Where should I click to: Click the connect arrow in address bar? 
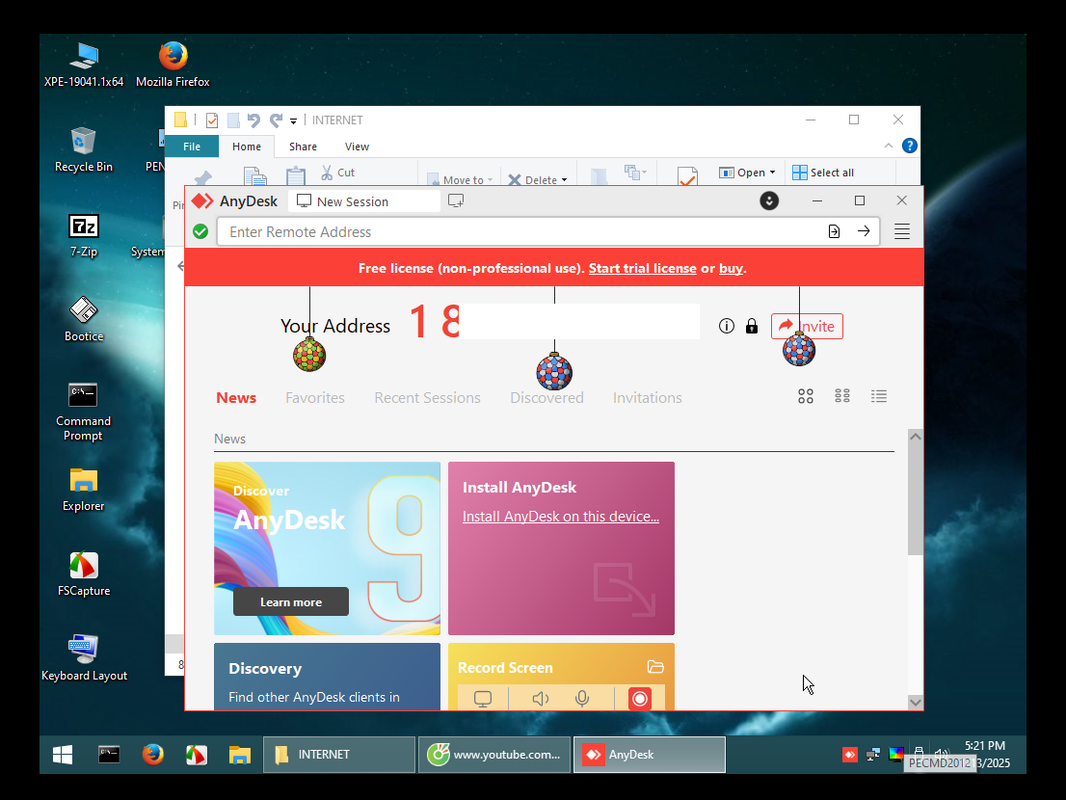point(863,231)
